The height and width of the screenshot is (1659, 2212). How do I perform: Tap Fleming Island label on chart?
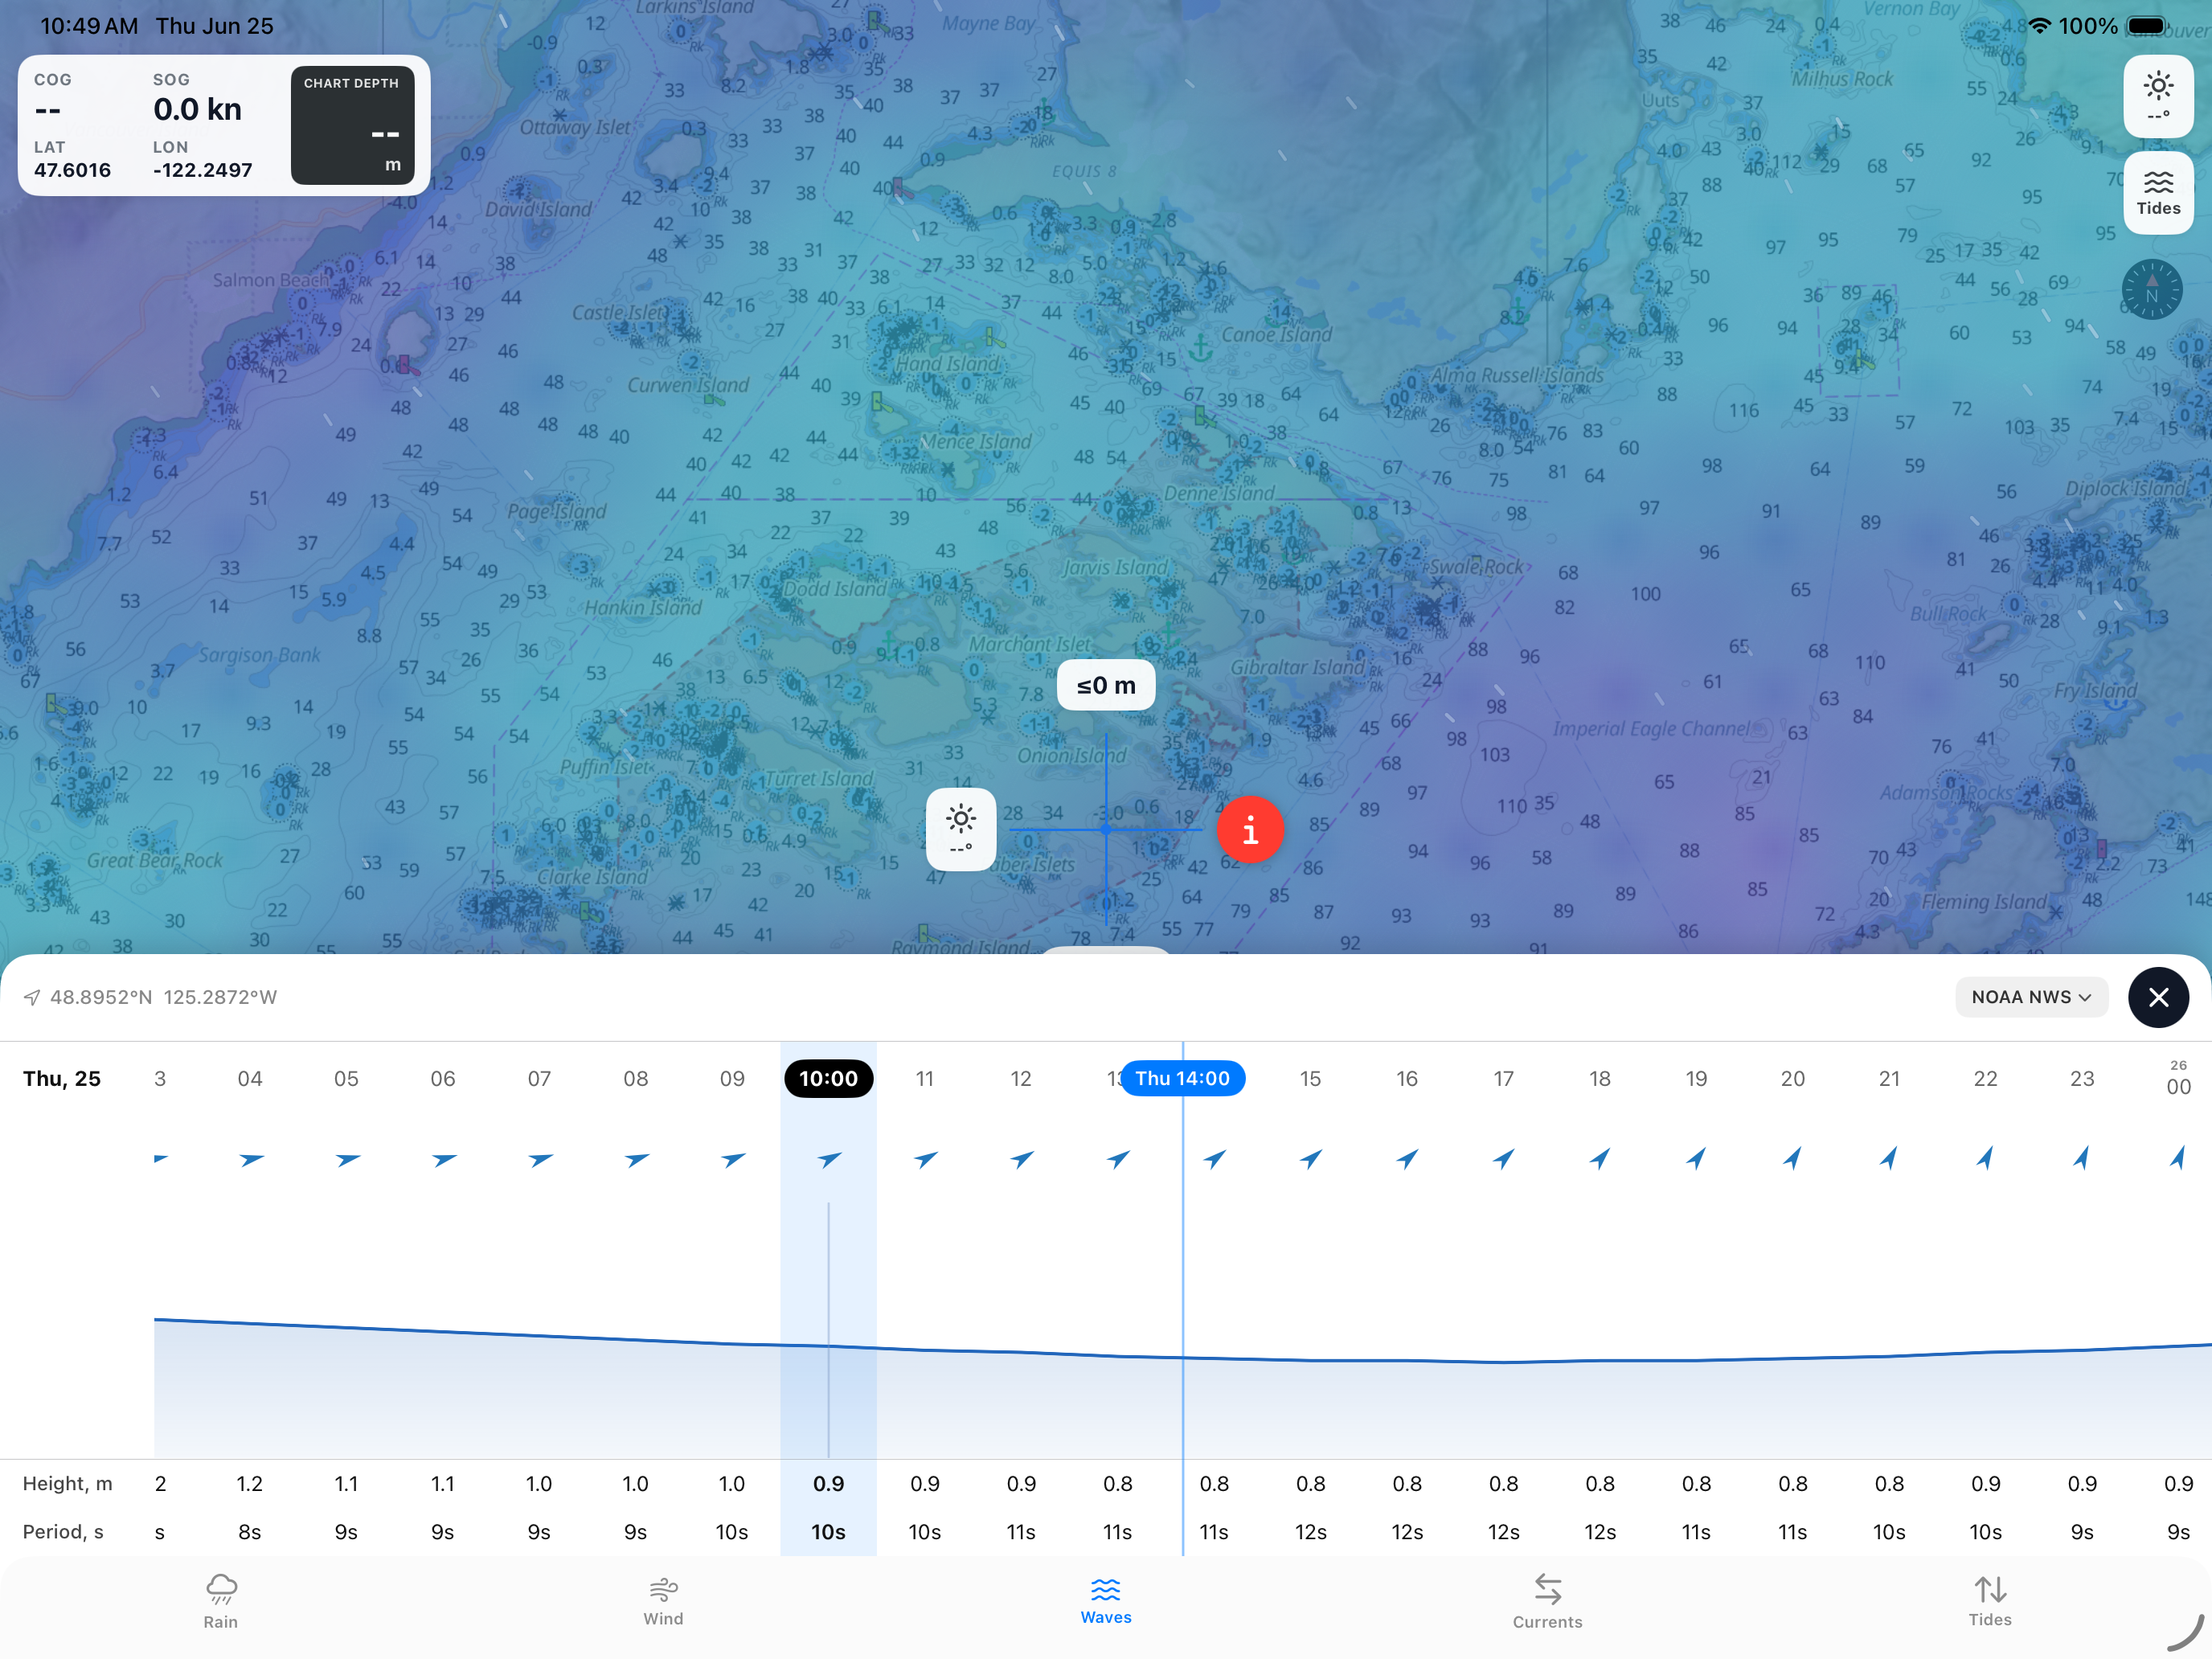click(x=1984, y=901)
